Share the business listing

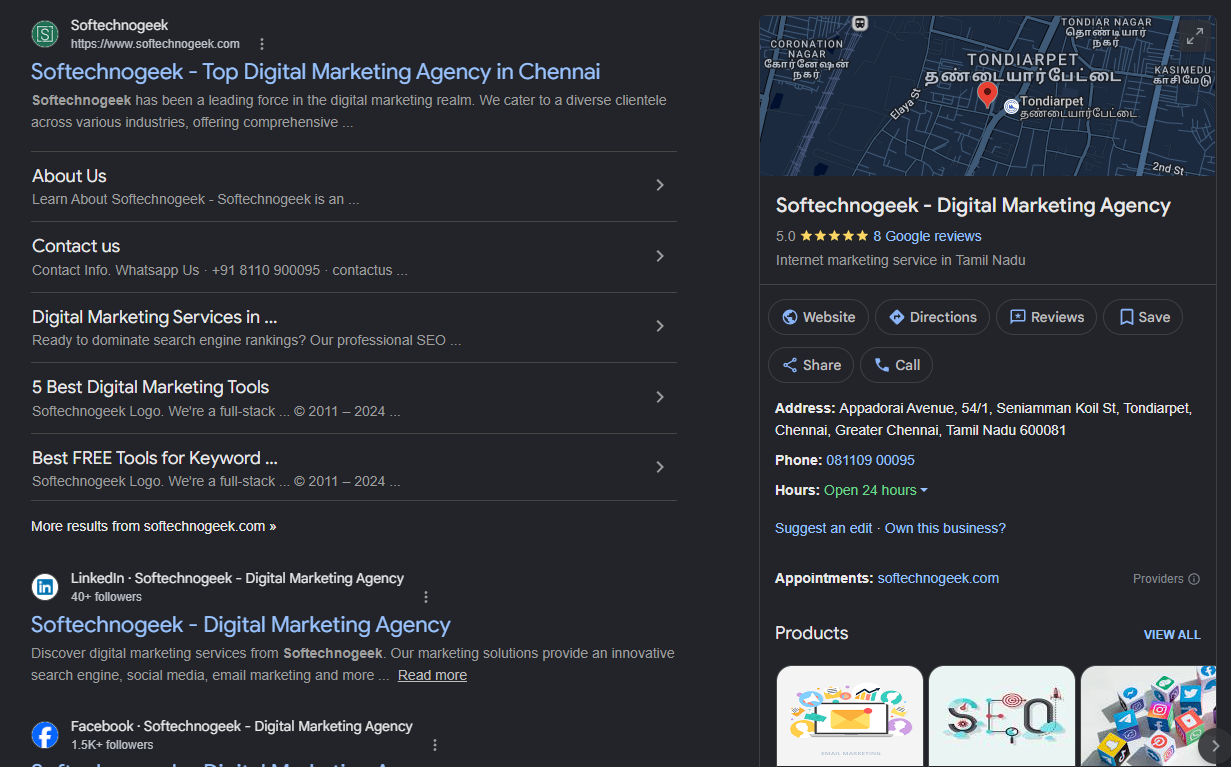[x=811, y=365]
